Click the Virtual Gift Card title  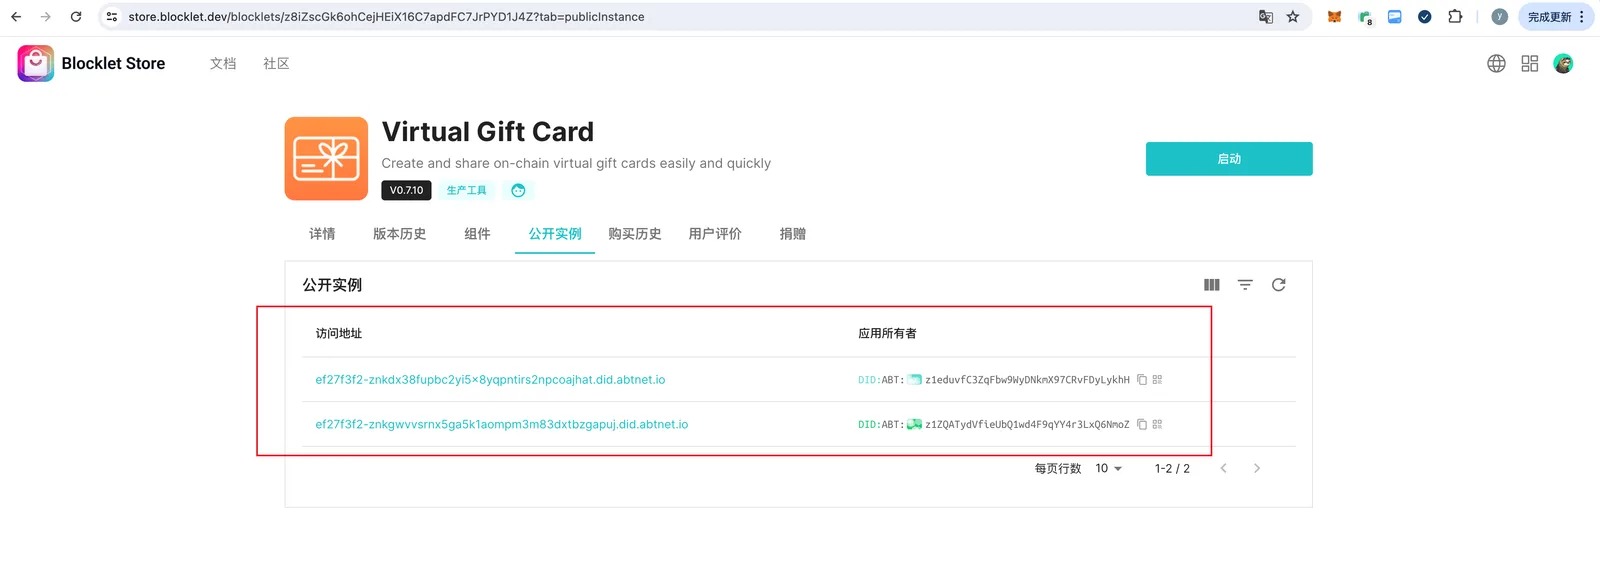(488, 132)
